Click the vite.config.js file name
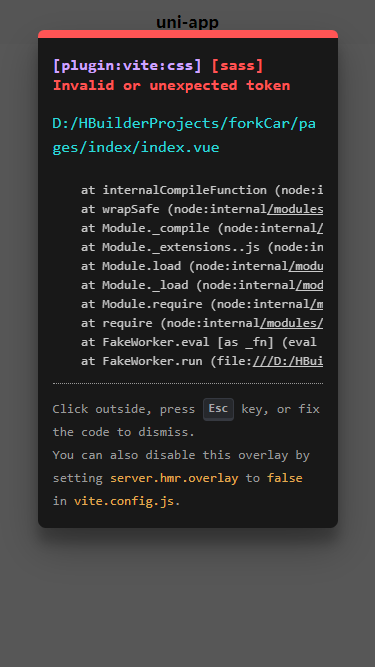The width and height of the screenshot is (375, 667). tap(124, 501)
